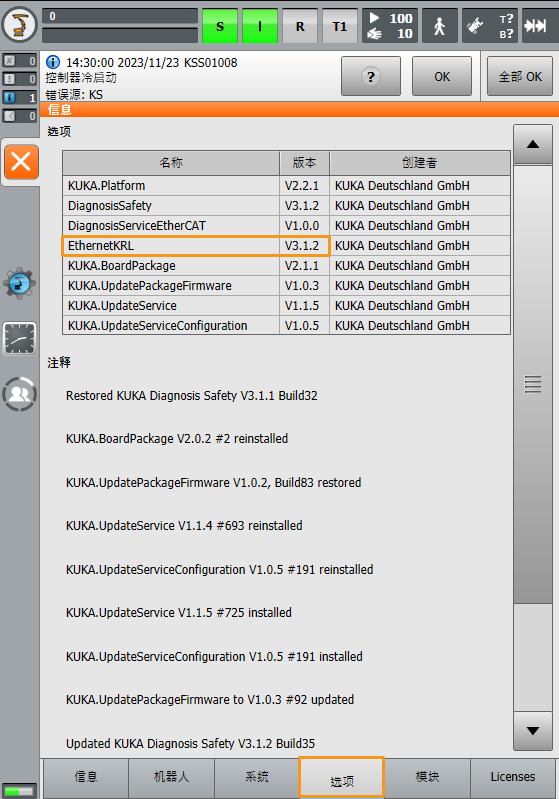
Task: Open the incremental jogging icon
Action: point(536,25)
